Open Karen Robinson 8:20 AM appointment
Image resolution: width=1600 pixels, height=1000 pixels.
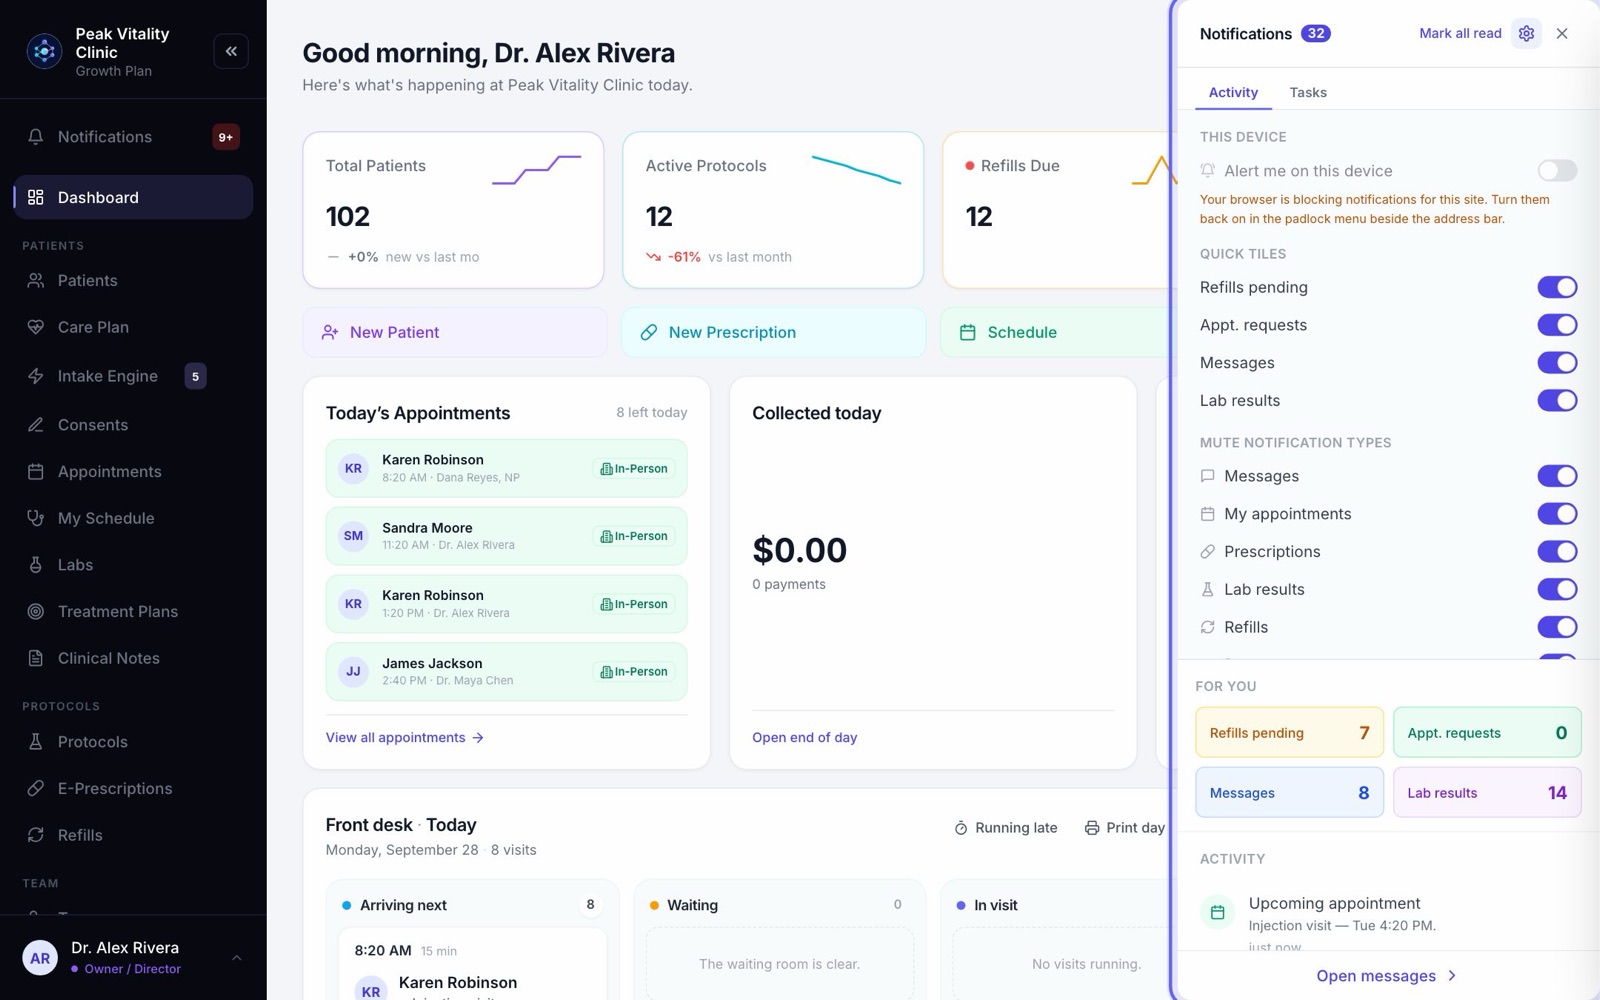pyautogui.click(x=506, y=468)
